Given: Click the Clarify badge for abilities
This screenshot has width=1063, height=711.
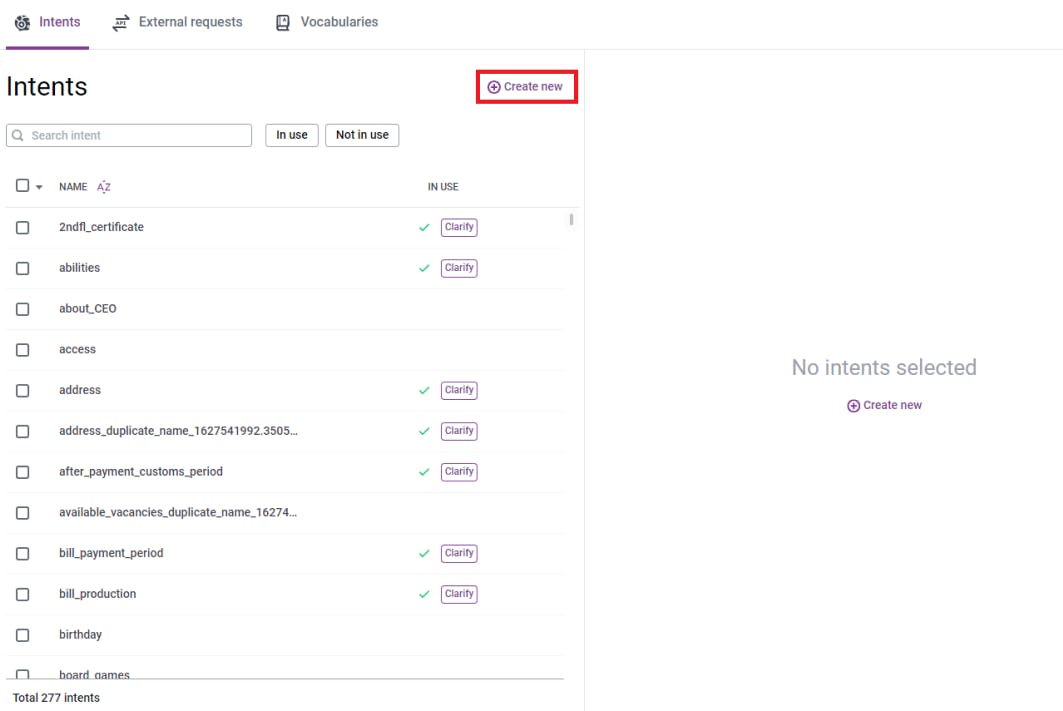Looking at the screenshot, I should (459, 268).
